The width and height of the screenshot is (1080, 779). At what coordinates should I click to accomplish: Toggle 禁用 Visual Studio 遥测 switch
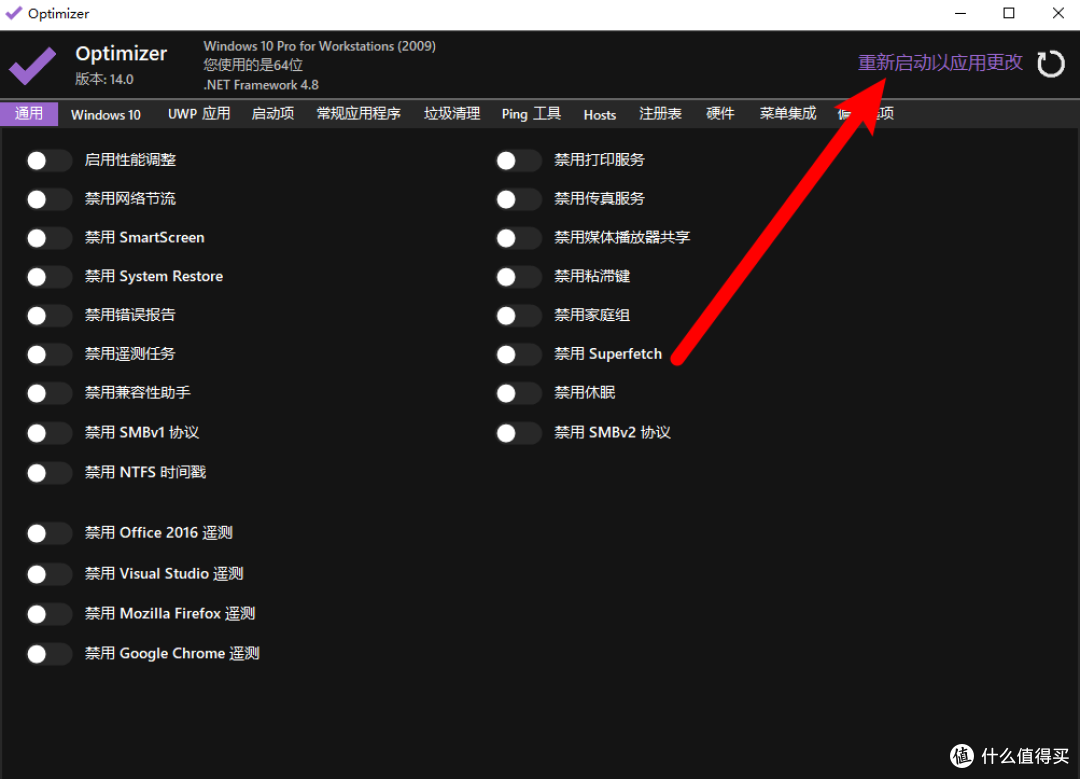[x=49, y=574]
